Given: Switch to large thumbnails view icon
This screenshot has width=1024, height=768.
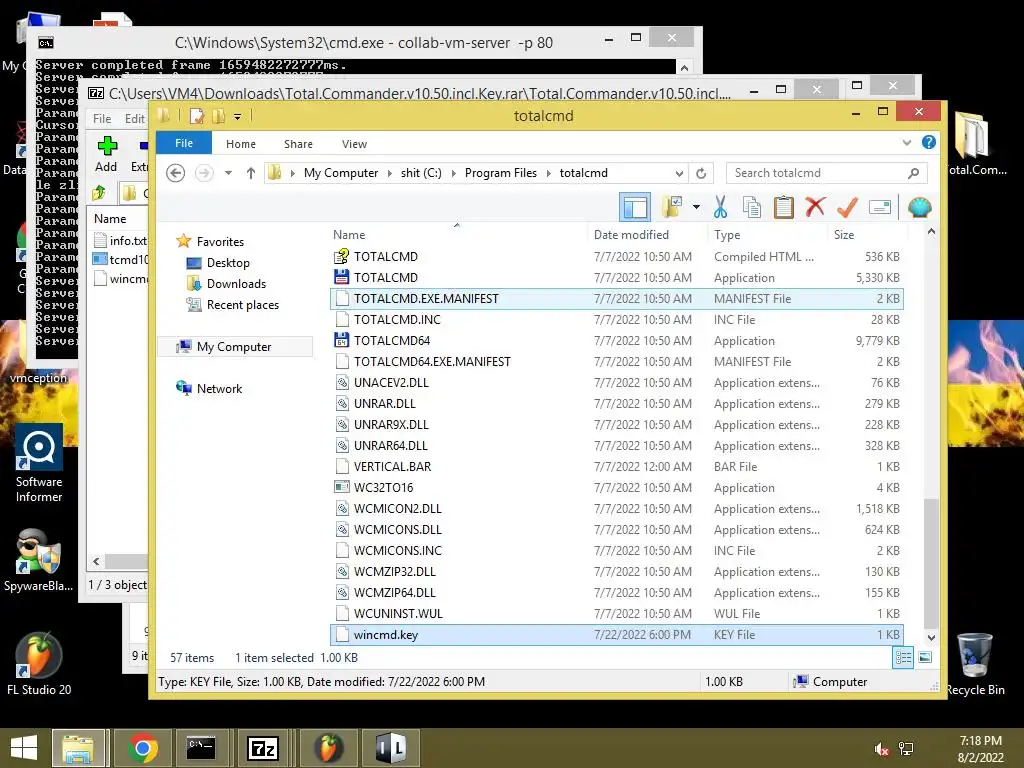Looking at the screenshot, I should [x=925, y=658].
